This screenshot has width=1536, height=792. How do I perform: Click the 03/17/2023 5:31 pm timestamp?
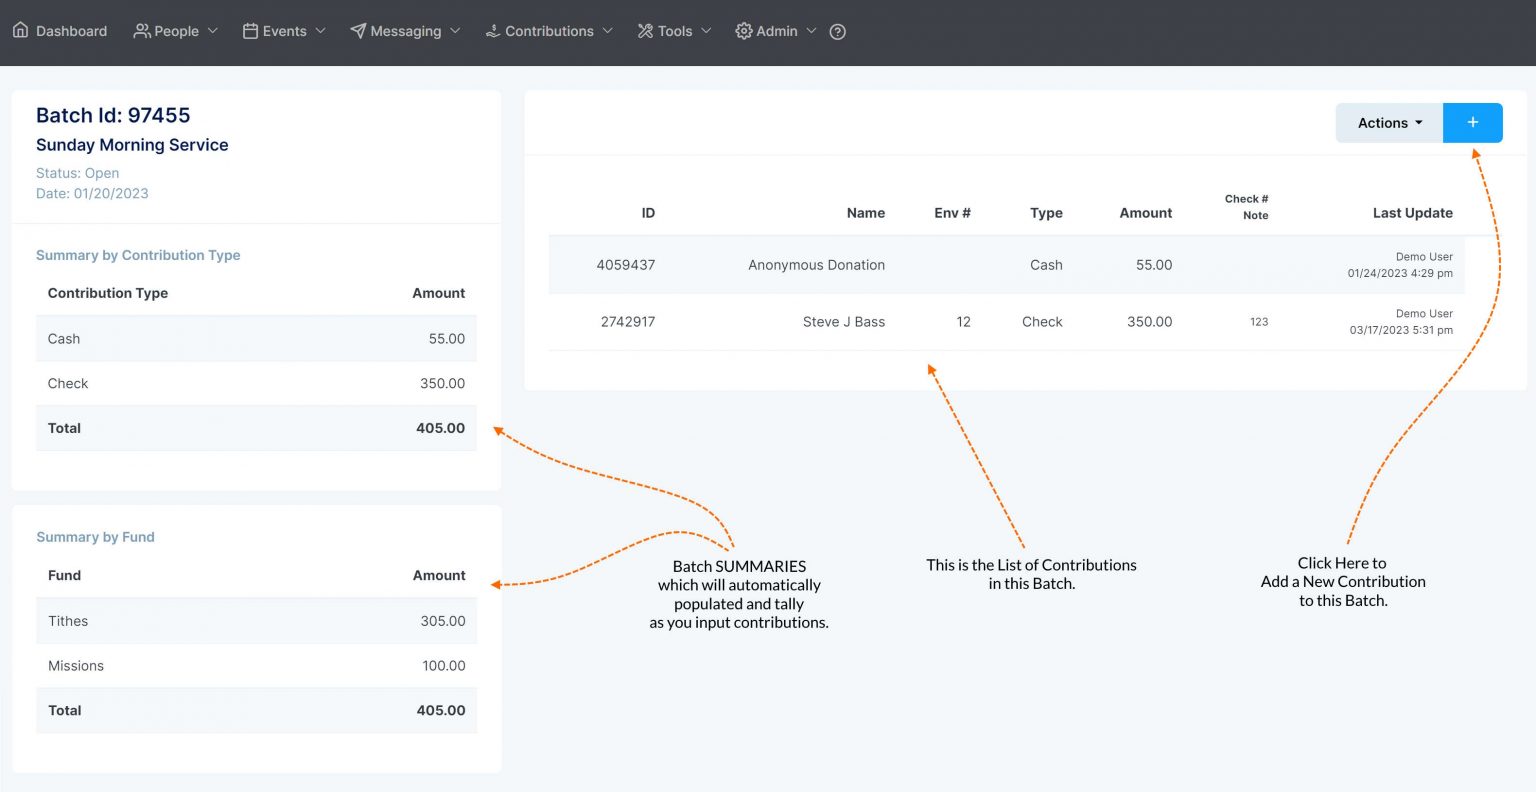point(1401,330)
